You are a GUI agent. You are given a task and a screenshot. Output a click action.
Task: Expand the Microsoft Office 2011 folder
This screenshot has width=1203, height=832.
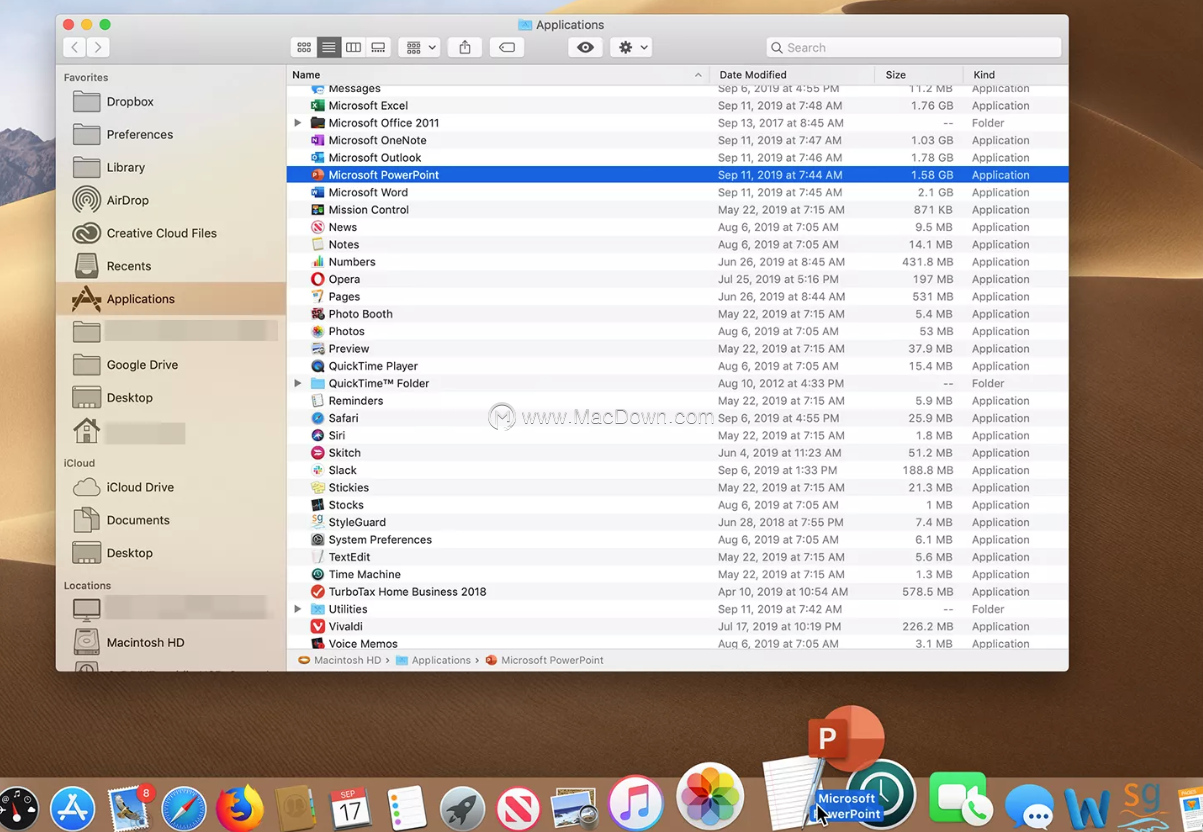297,123
